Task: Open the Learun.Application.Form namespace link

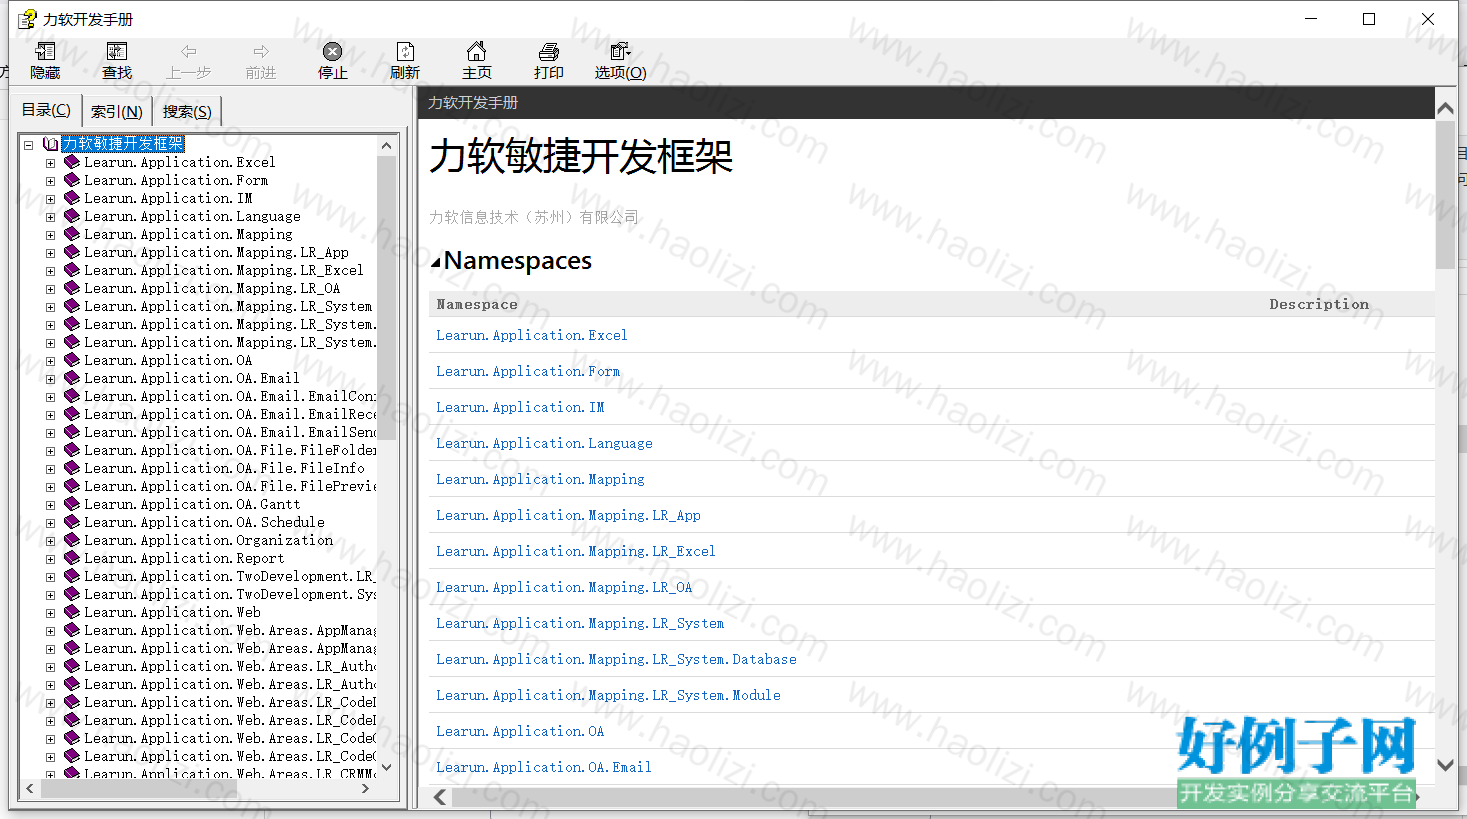Action: (528, 371)
